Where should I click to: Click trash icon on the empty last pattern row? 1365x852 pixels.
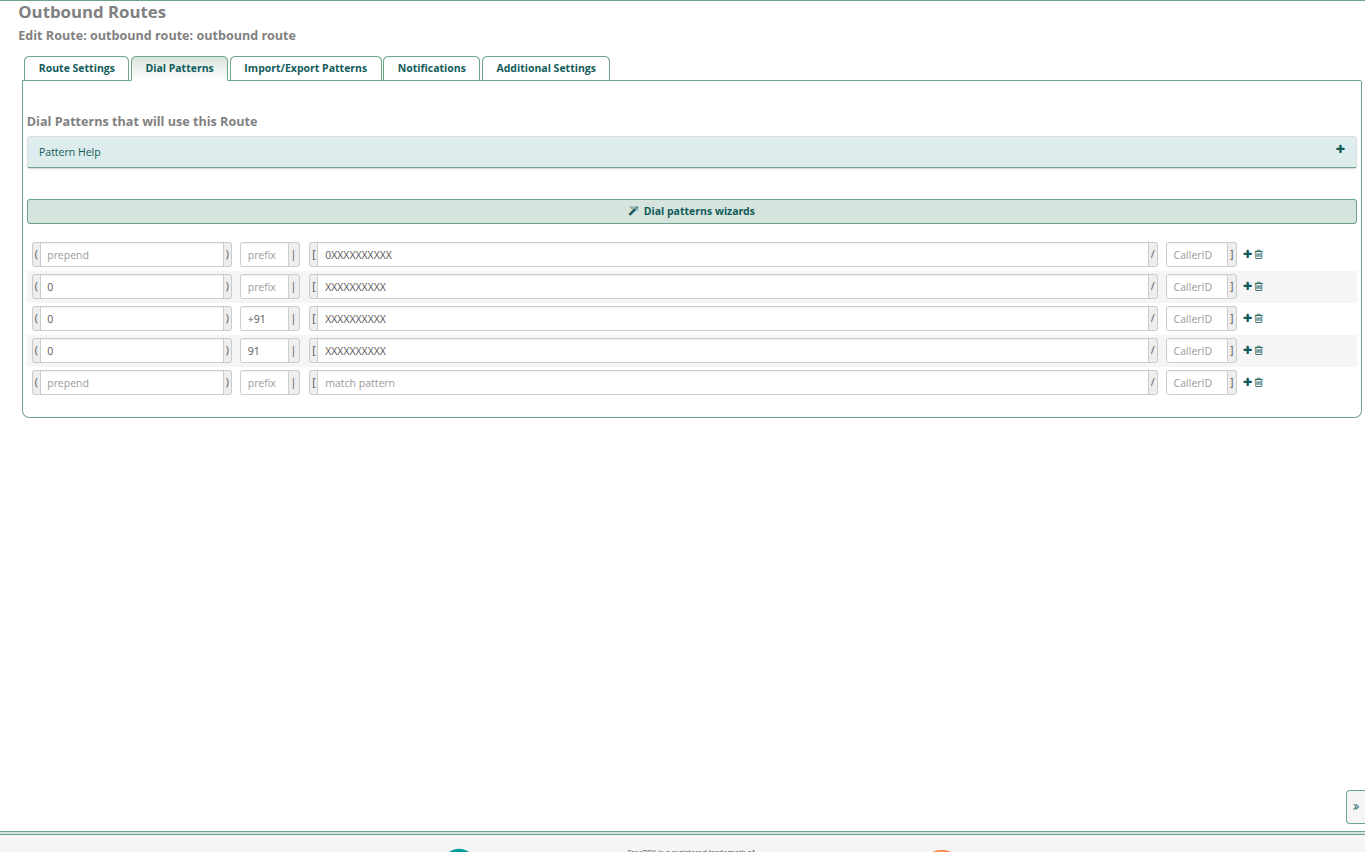(x=1259, y=383)
